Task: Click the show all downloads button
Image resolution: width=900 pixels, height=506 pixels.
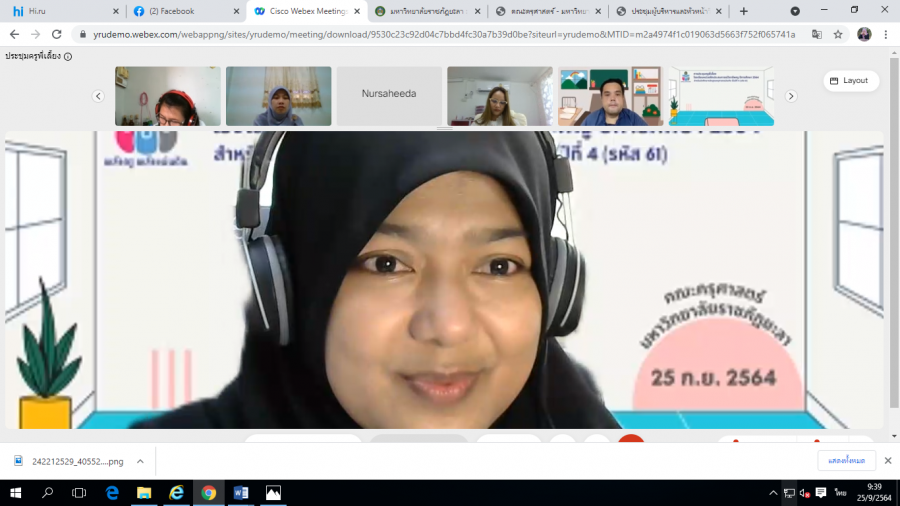Action: [x=846, y=461]
